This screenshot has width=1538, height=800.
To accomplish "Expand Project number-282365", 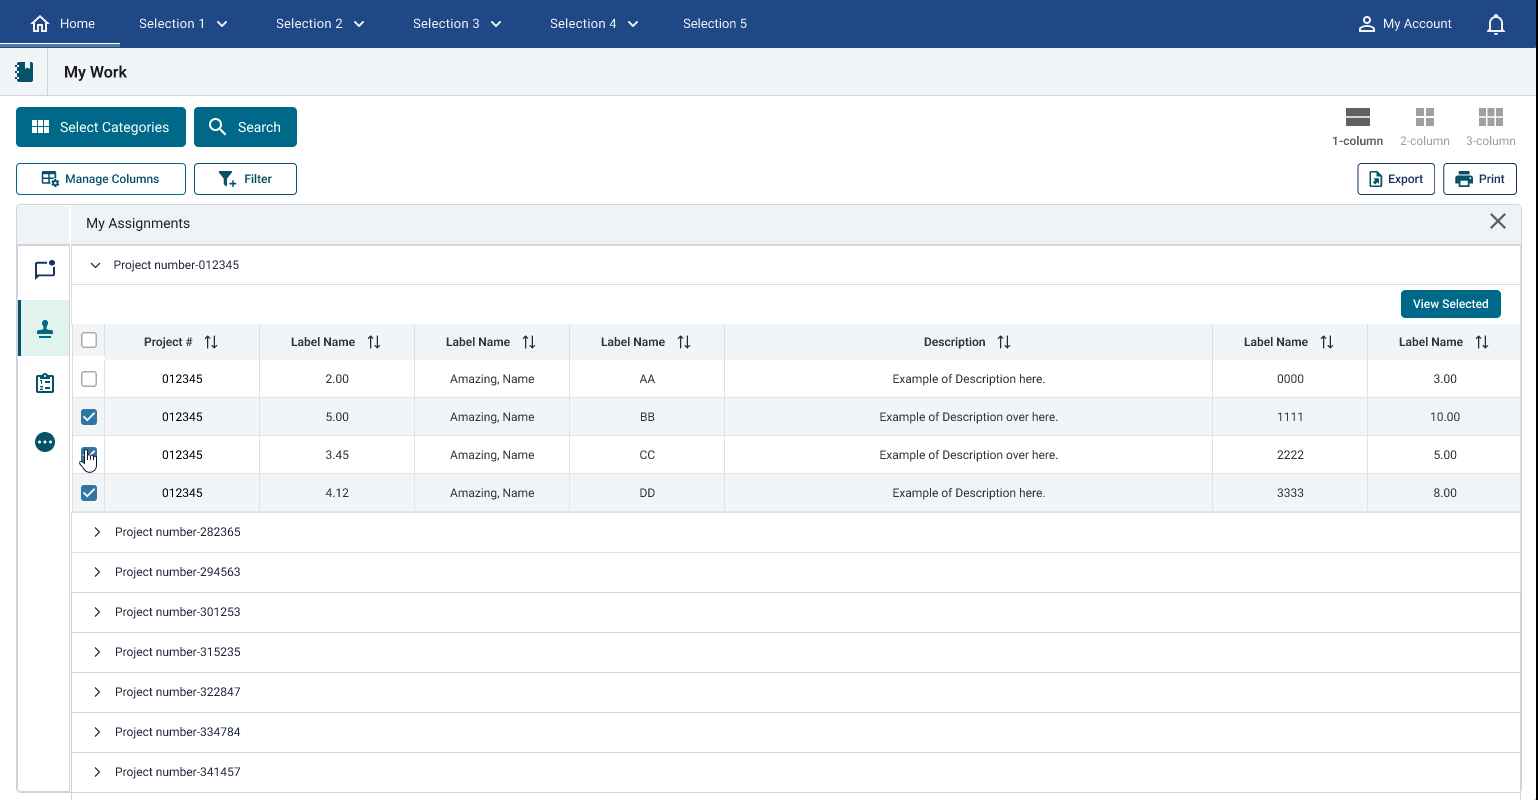I will pos(97,531).
